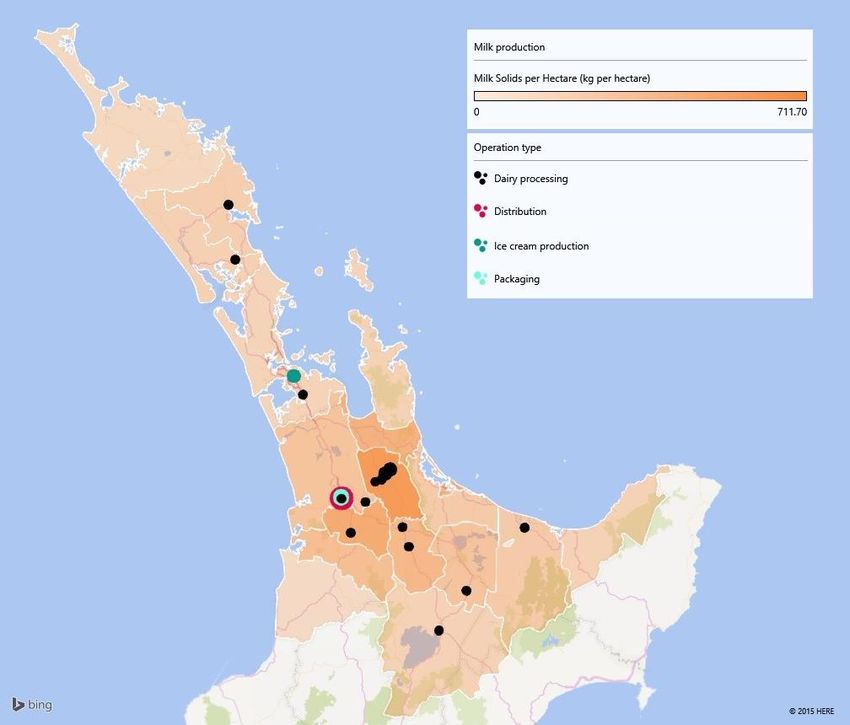Screen dimensions: 850x725
Task: Click the Packaging legend icon
Action: tap(480, 279)
